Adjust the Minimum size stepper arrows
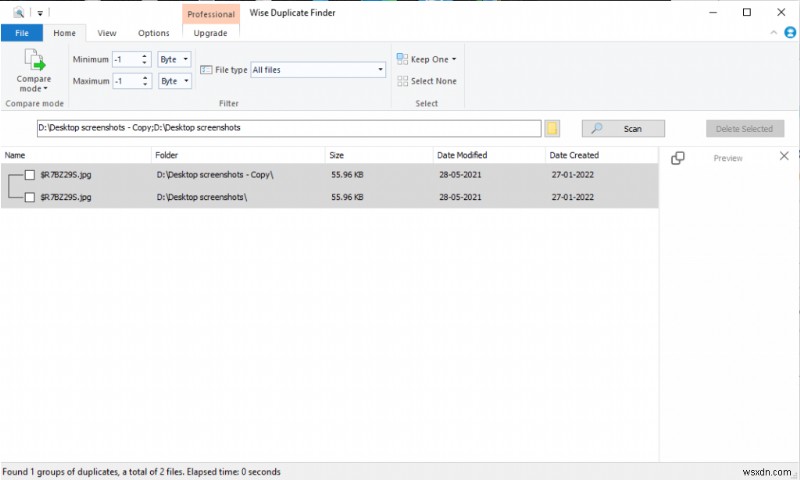Screen dimensions: 800x480 point(144,59)
